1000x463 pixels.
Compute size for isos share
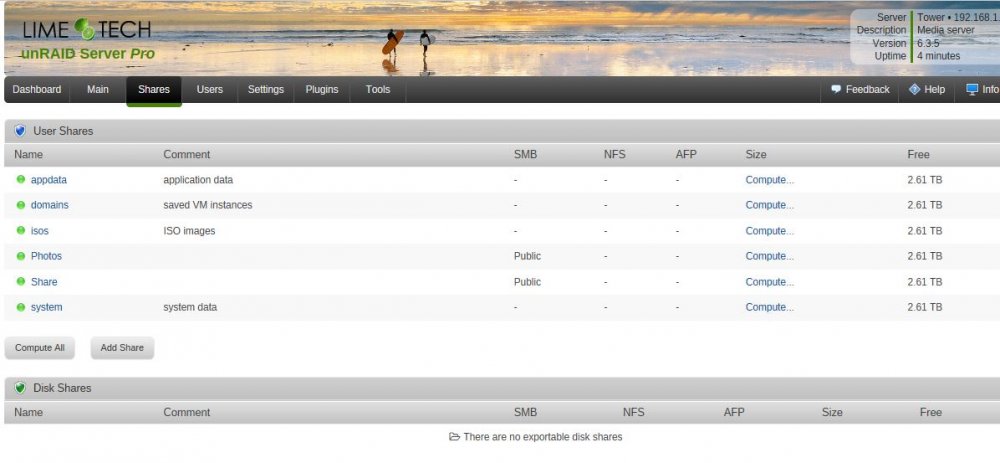pos(770,231)
